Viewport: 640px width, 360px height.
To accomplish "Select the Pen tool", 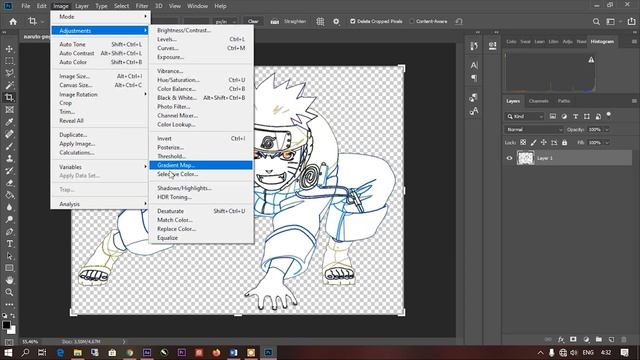I will coord(9,231).
